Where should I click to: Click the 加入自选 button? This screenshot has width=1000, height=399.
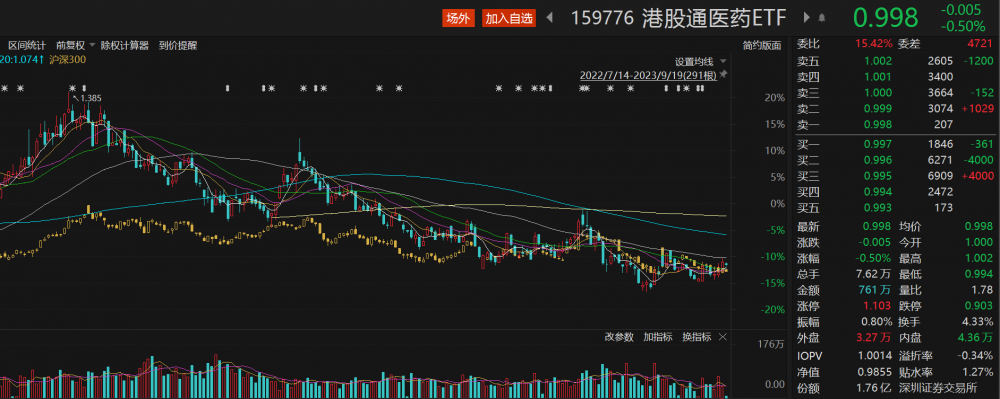click(508, 18)
